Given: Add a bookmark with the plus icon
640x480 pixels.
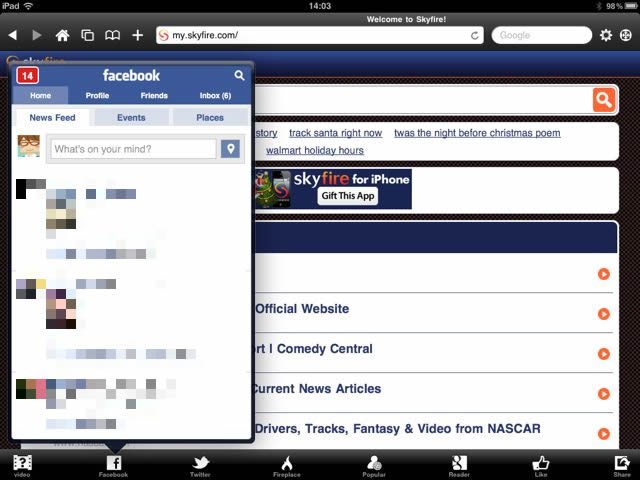Looking at the screenshot, I should pyautogui.click(x=138, y=36).
